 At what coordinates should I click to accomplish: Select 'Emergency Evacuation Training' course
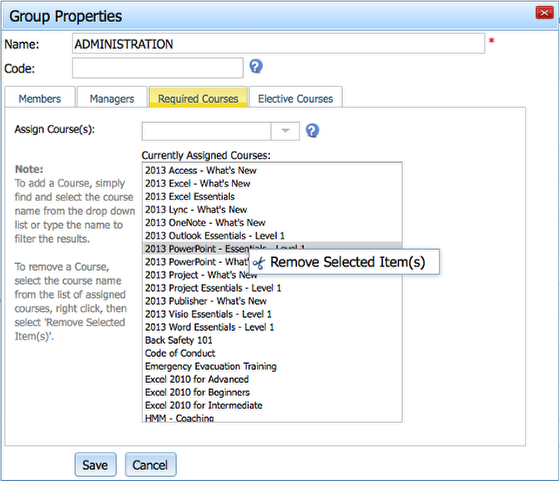click(272, 366)
